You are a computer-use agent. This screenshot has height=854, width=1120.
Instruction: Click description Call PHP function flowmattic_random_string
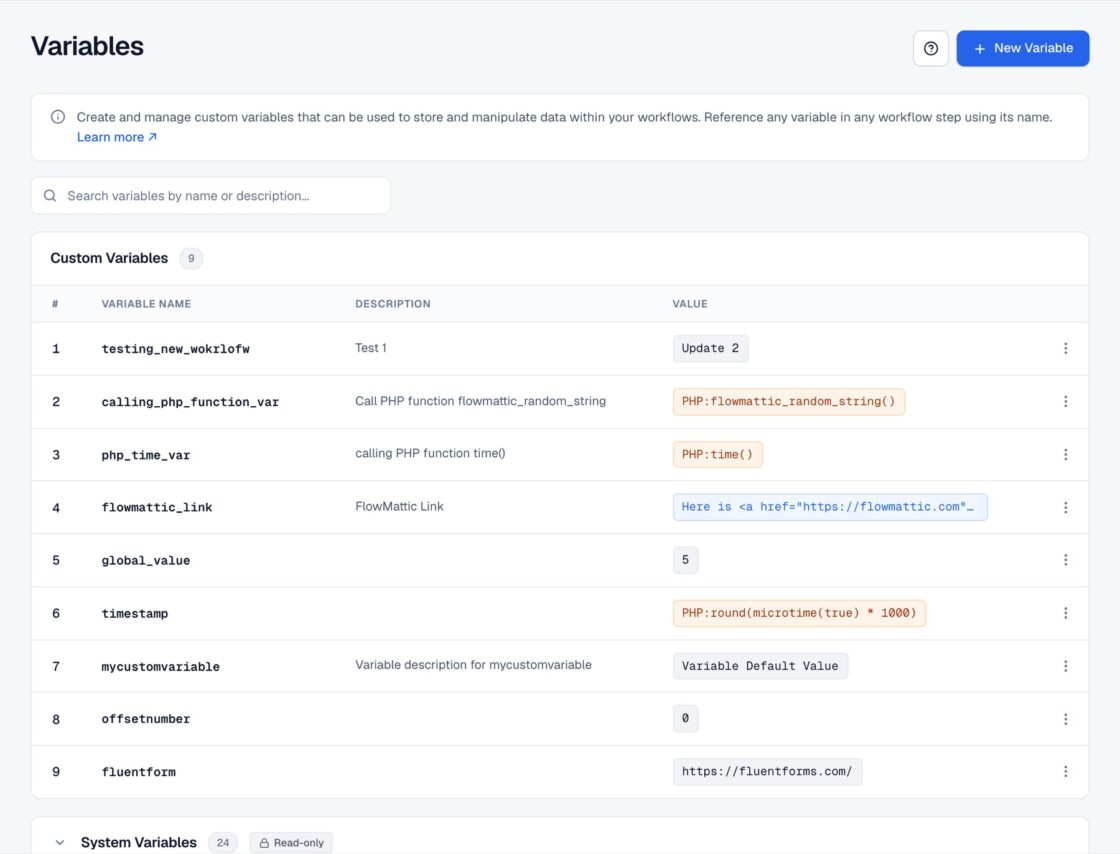481,401
